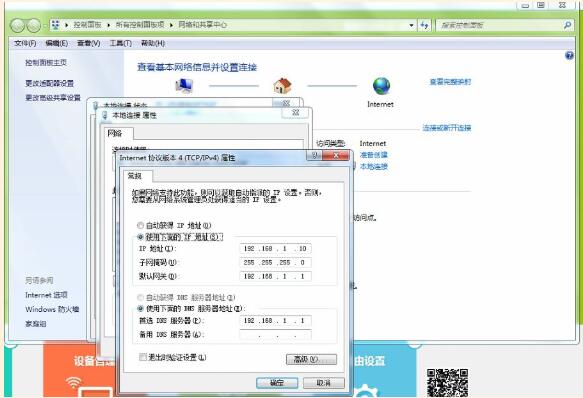Open the 编辑(E) menu

coord(57,44)
